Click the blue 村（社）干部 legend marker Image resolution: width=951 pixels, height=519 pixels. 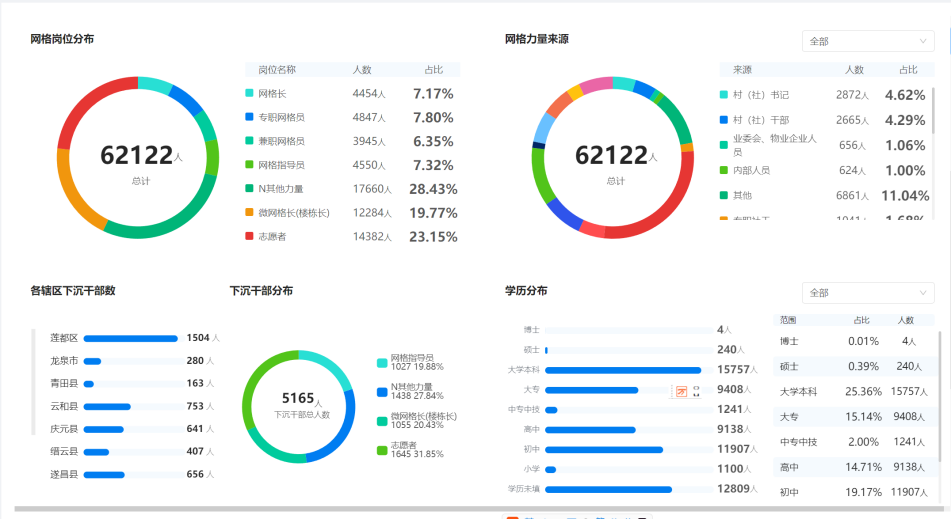(723, 120)
